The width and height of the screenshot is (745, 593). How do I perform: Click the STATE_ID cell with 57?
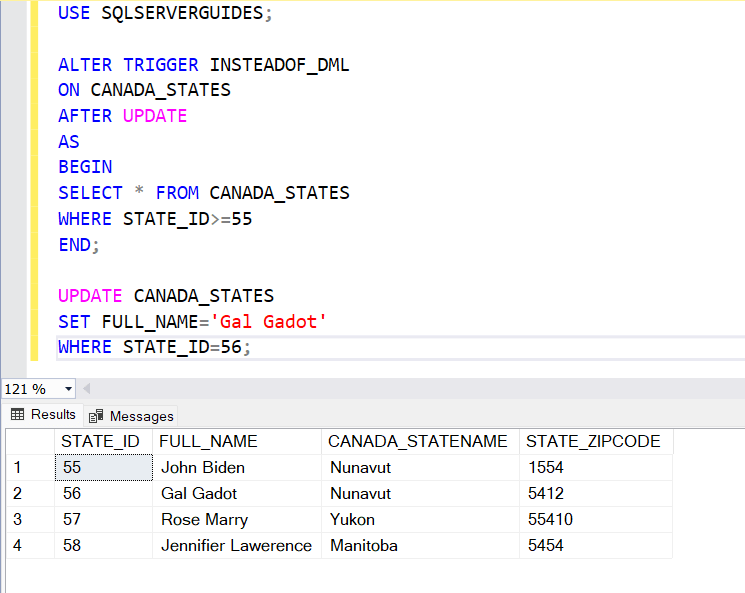pyautogui.click(x=104, y=519)
